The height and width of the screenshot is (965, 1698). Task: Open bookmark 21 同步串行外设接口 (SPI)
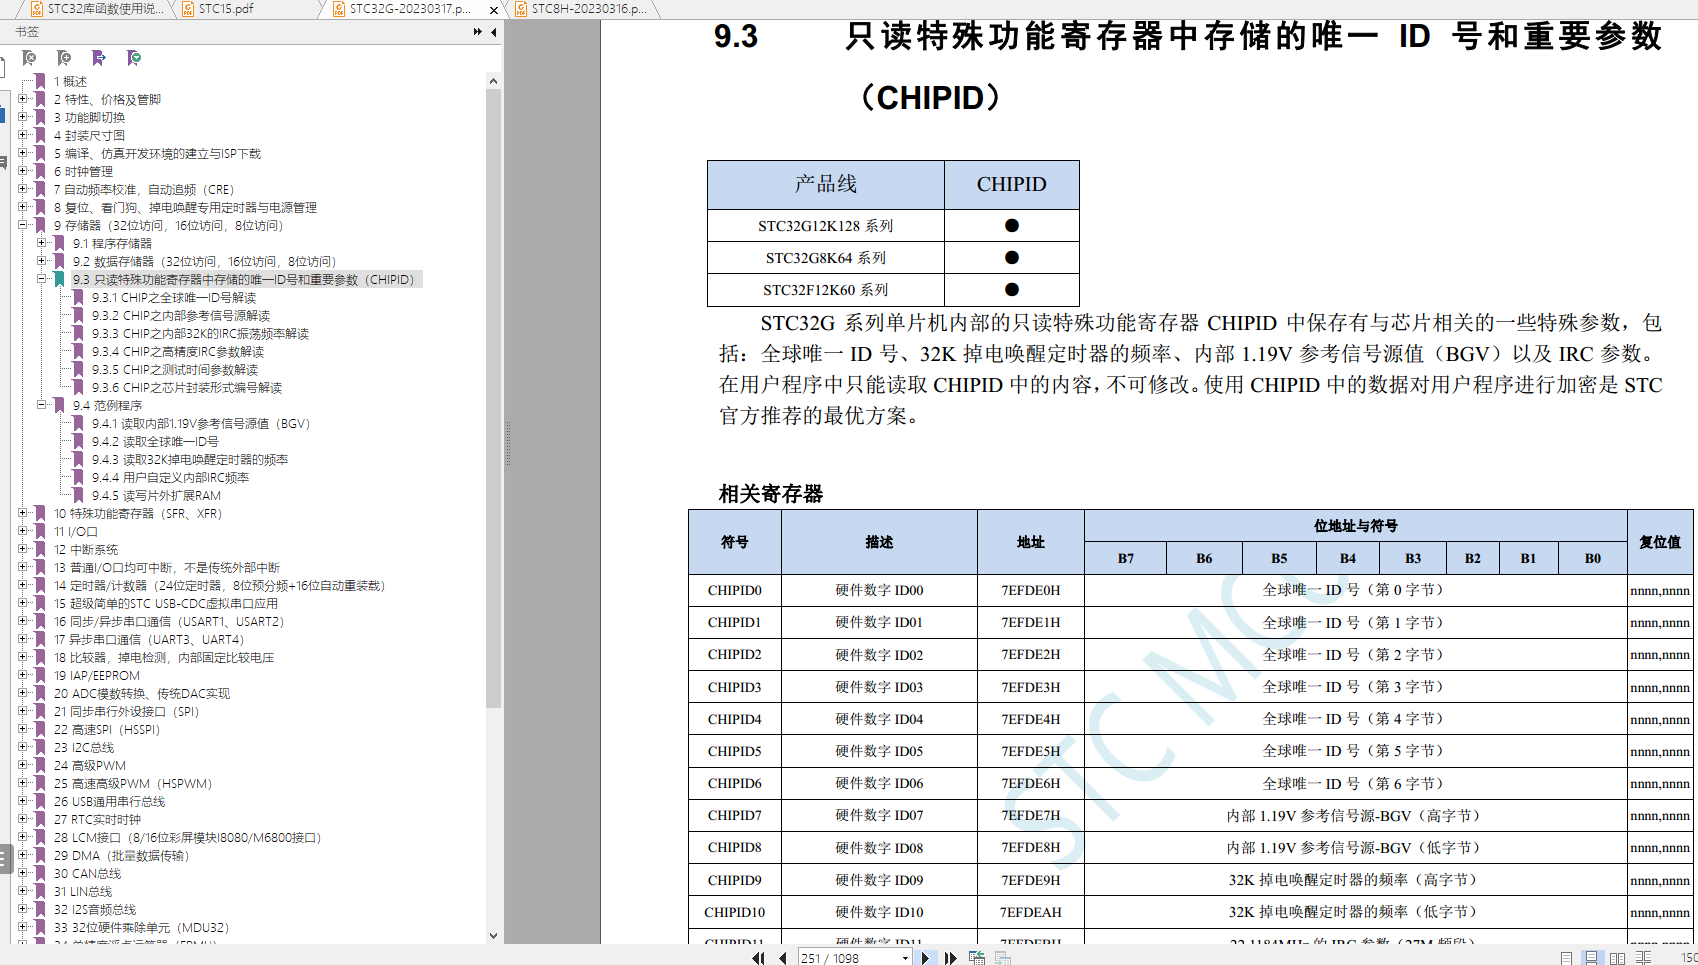[x=126, y=711]
